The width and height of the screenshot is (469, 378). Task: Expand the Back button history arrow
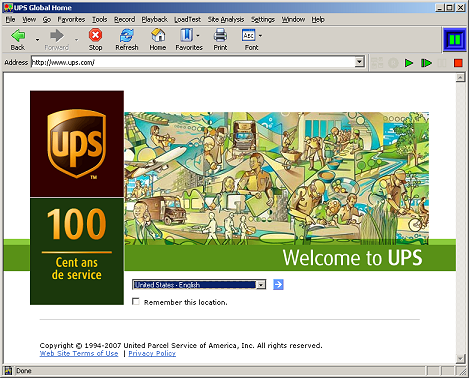point(37,40)
